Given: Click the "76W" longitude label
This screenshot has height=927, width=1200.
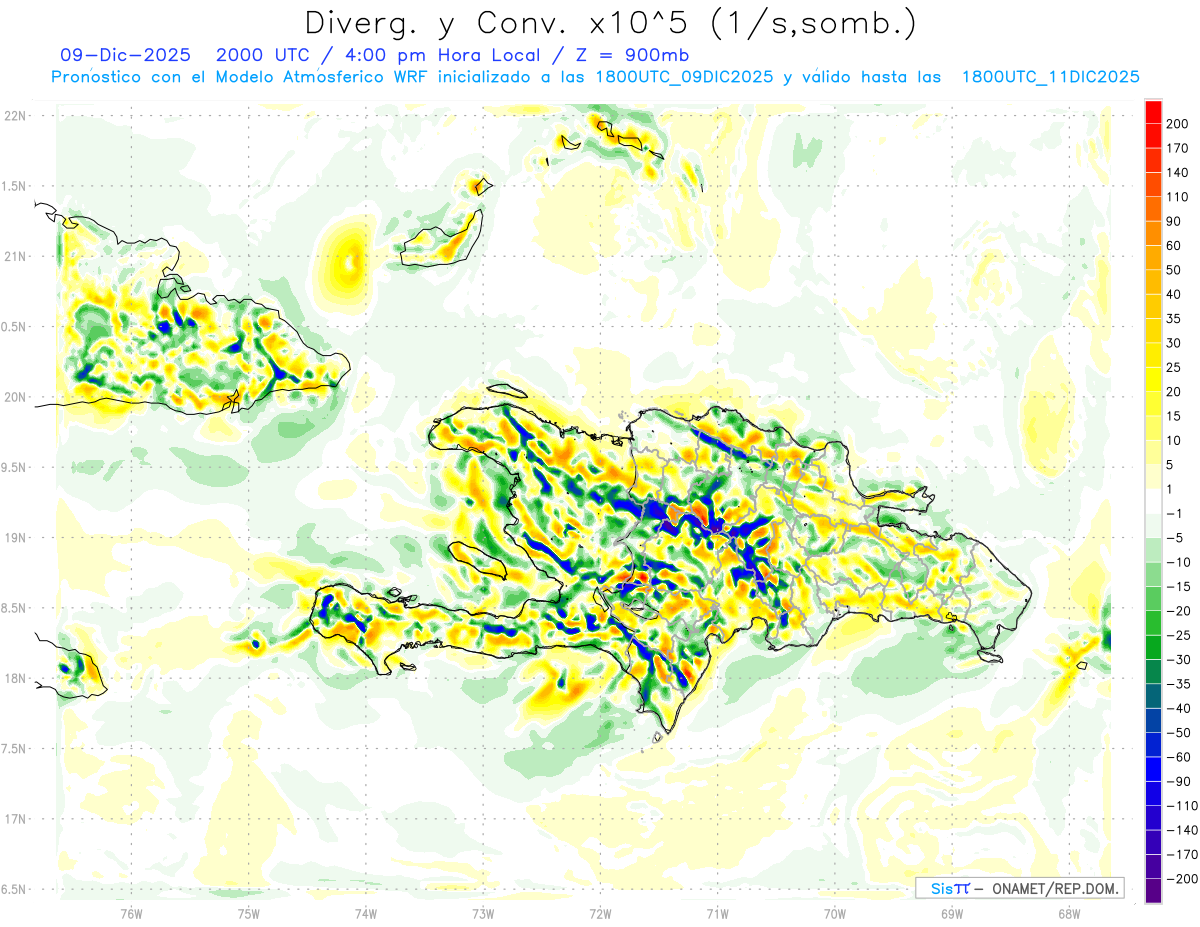Looking at the screenshot, I should 132,913.
